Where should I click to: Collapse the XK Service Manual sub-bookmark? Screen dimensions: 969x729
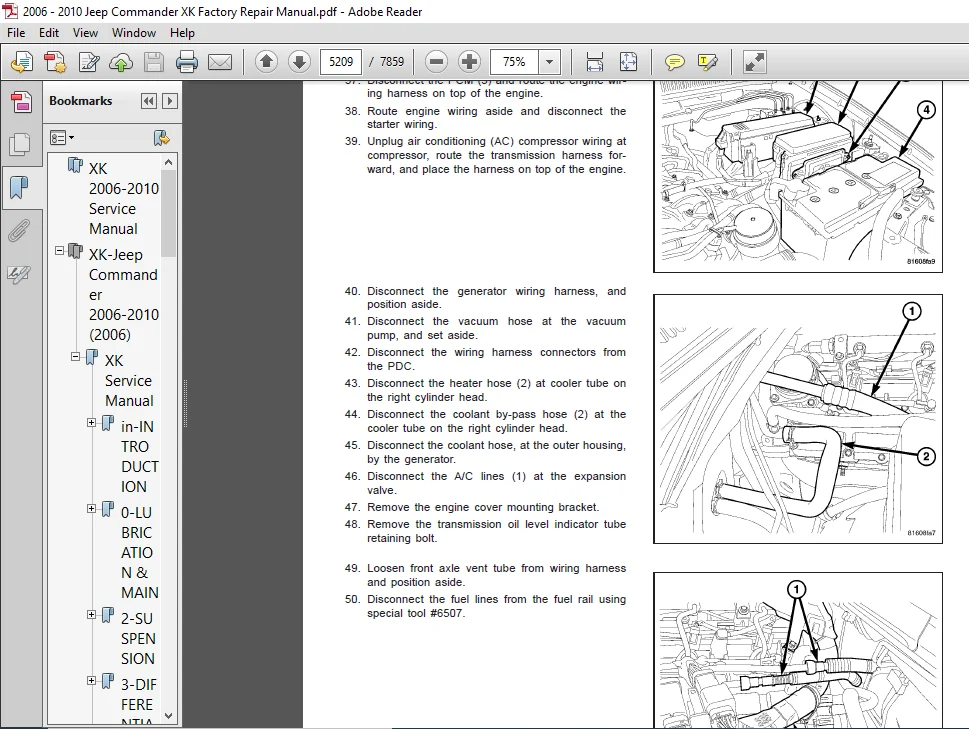coord(75,356)
